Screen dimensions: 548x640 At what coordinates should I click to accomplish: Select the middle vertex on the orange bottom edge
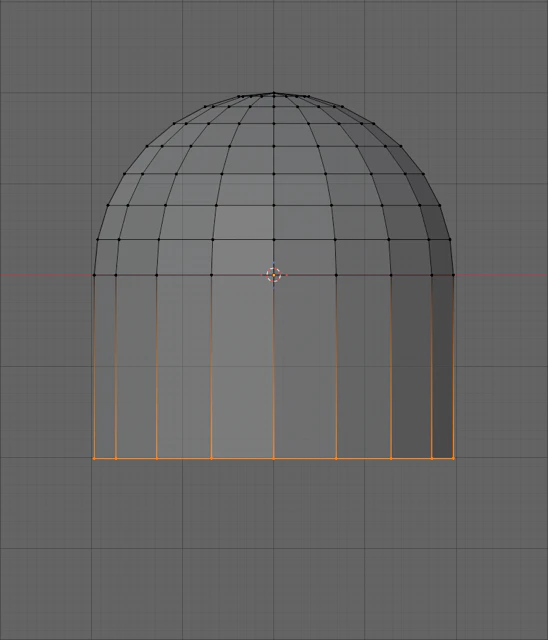[274, 458]
